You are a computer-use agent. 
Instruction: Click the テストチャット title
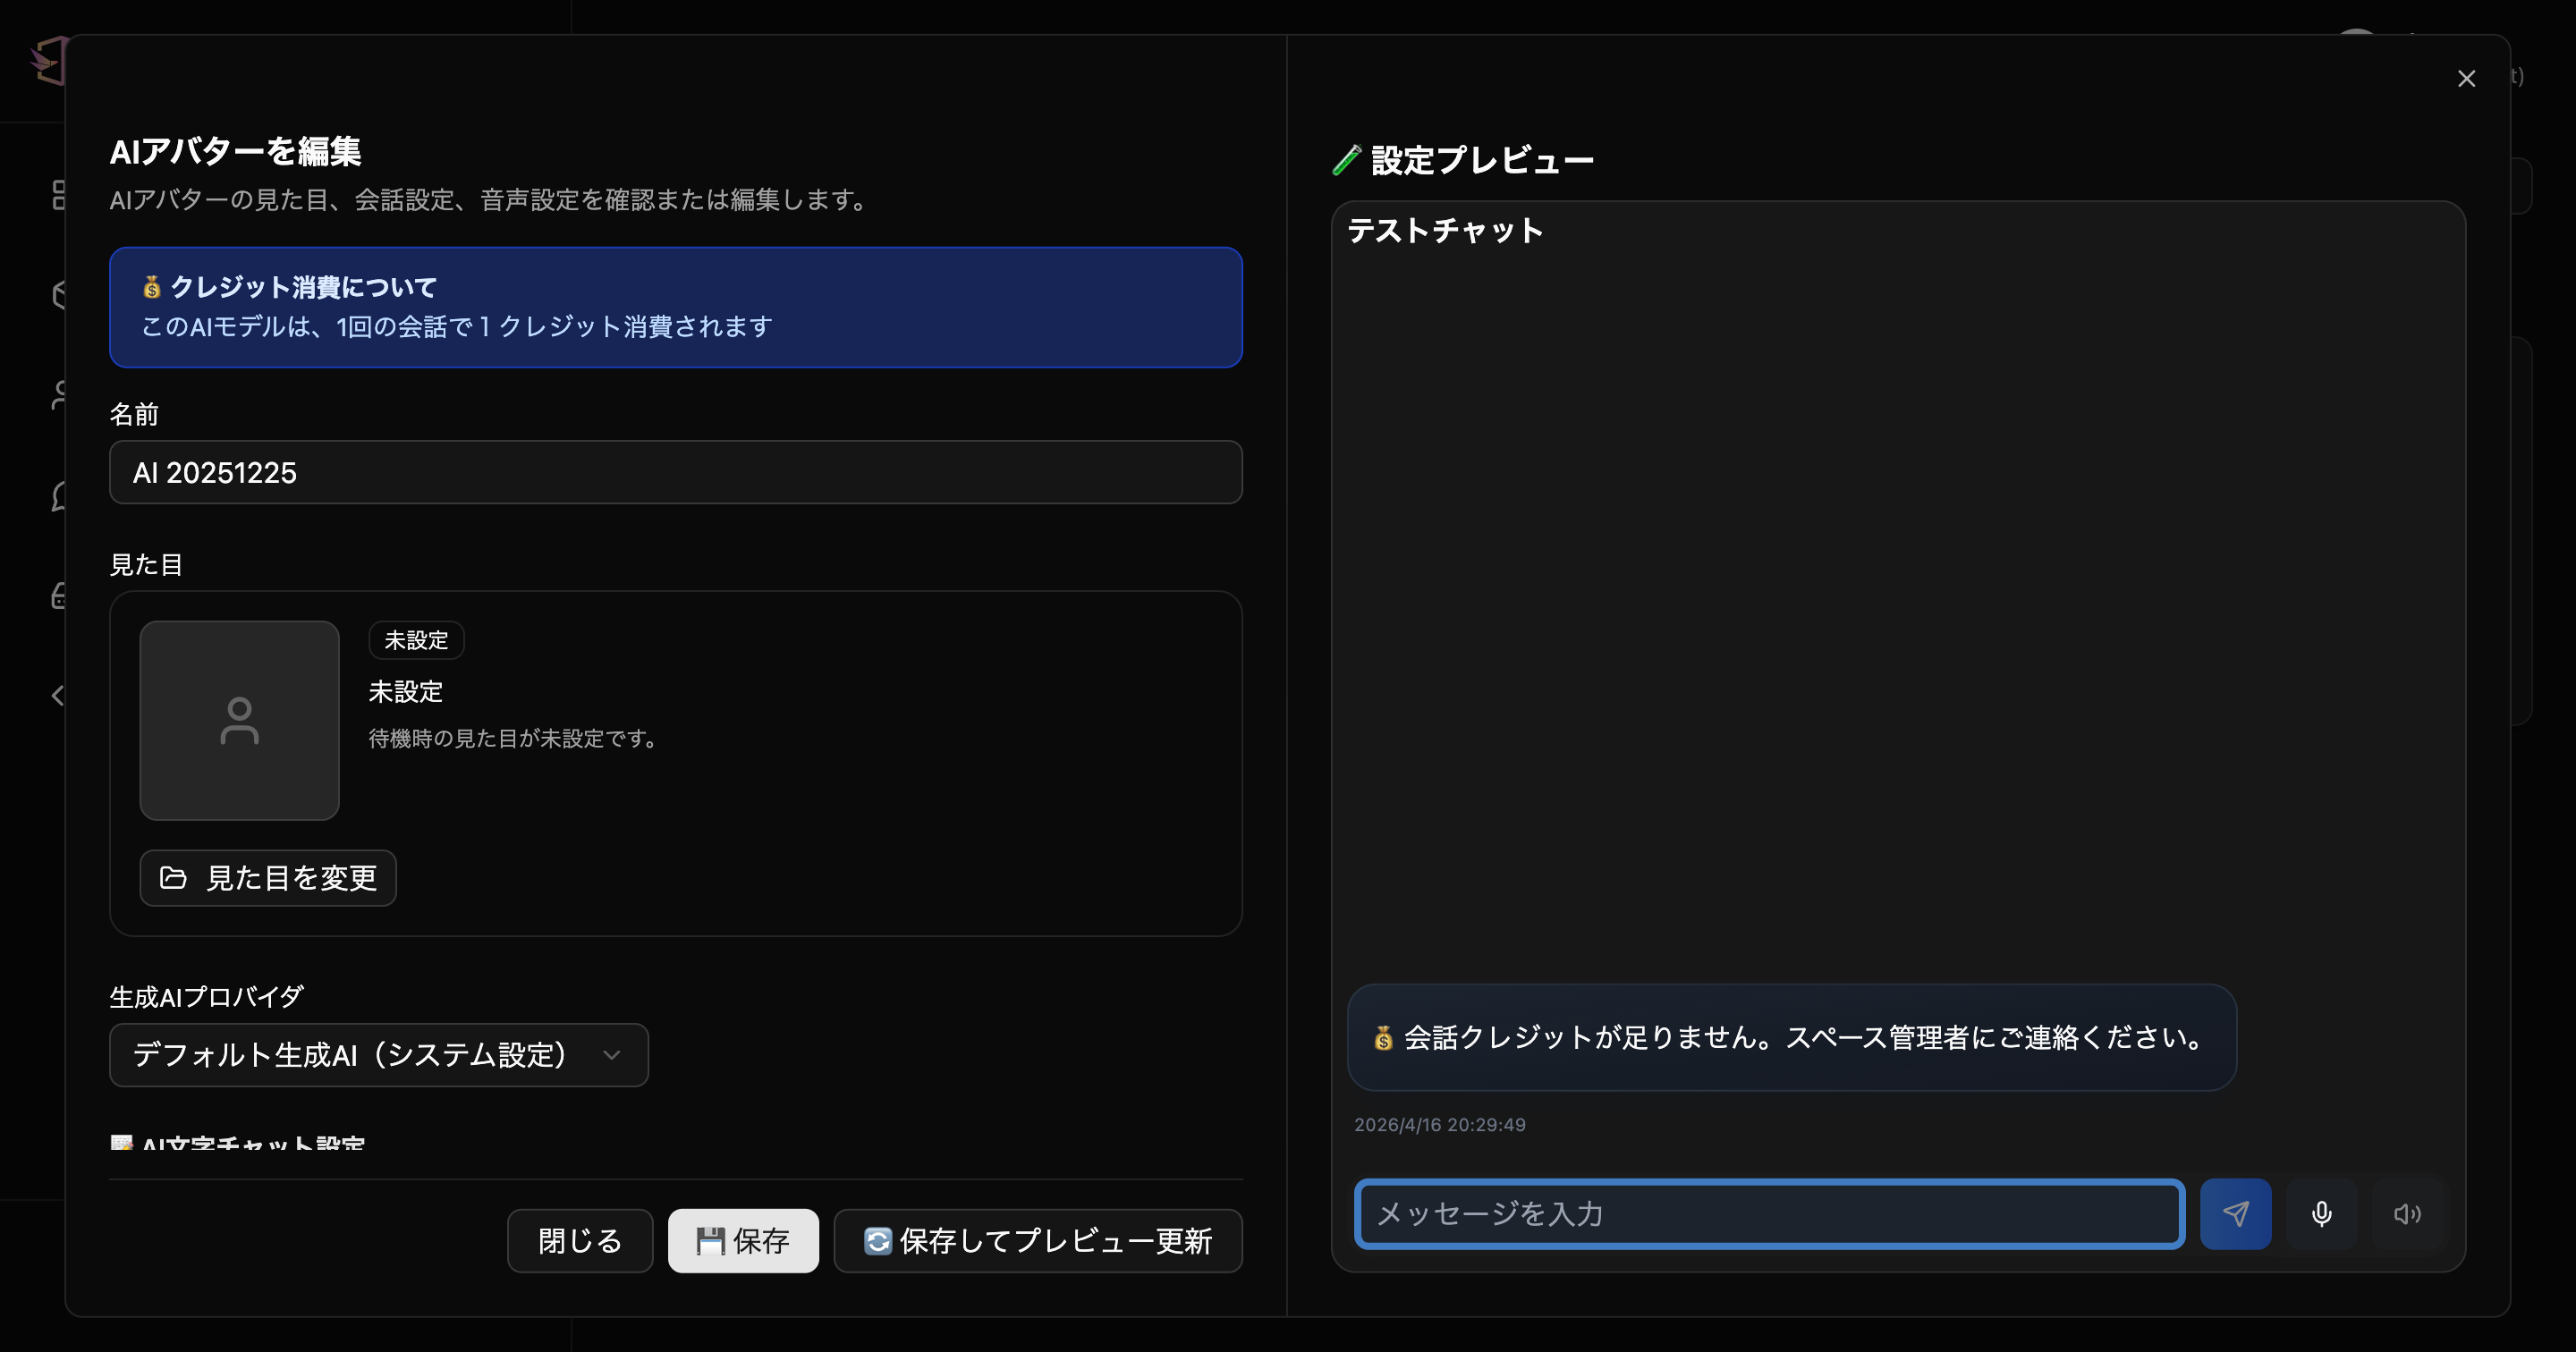[1445, 231]
